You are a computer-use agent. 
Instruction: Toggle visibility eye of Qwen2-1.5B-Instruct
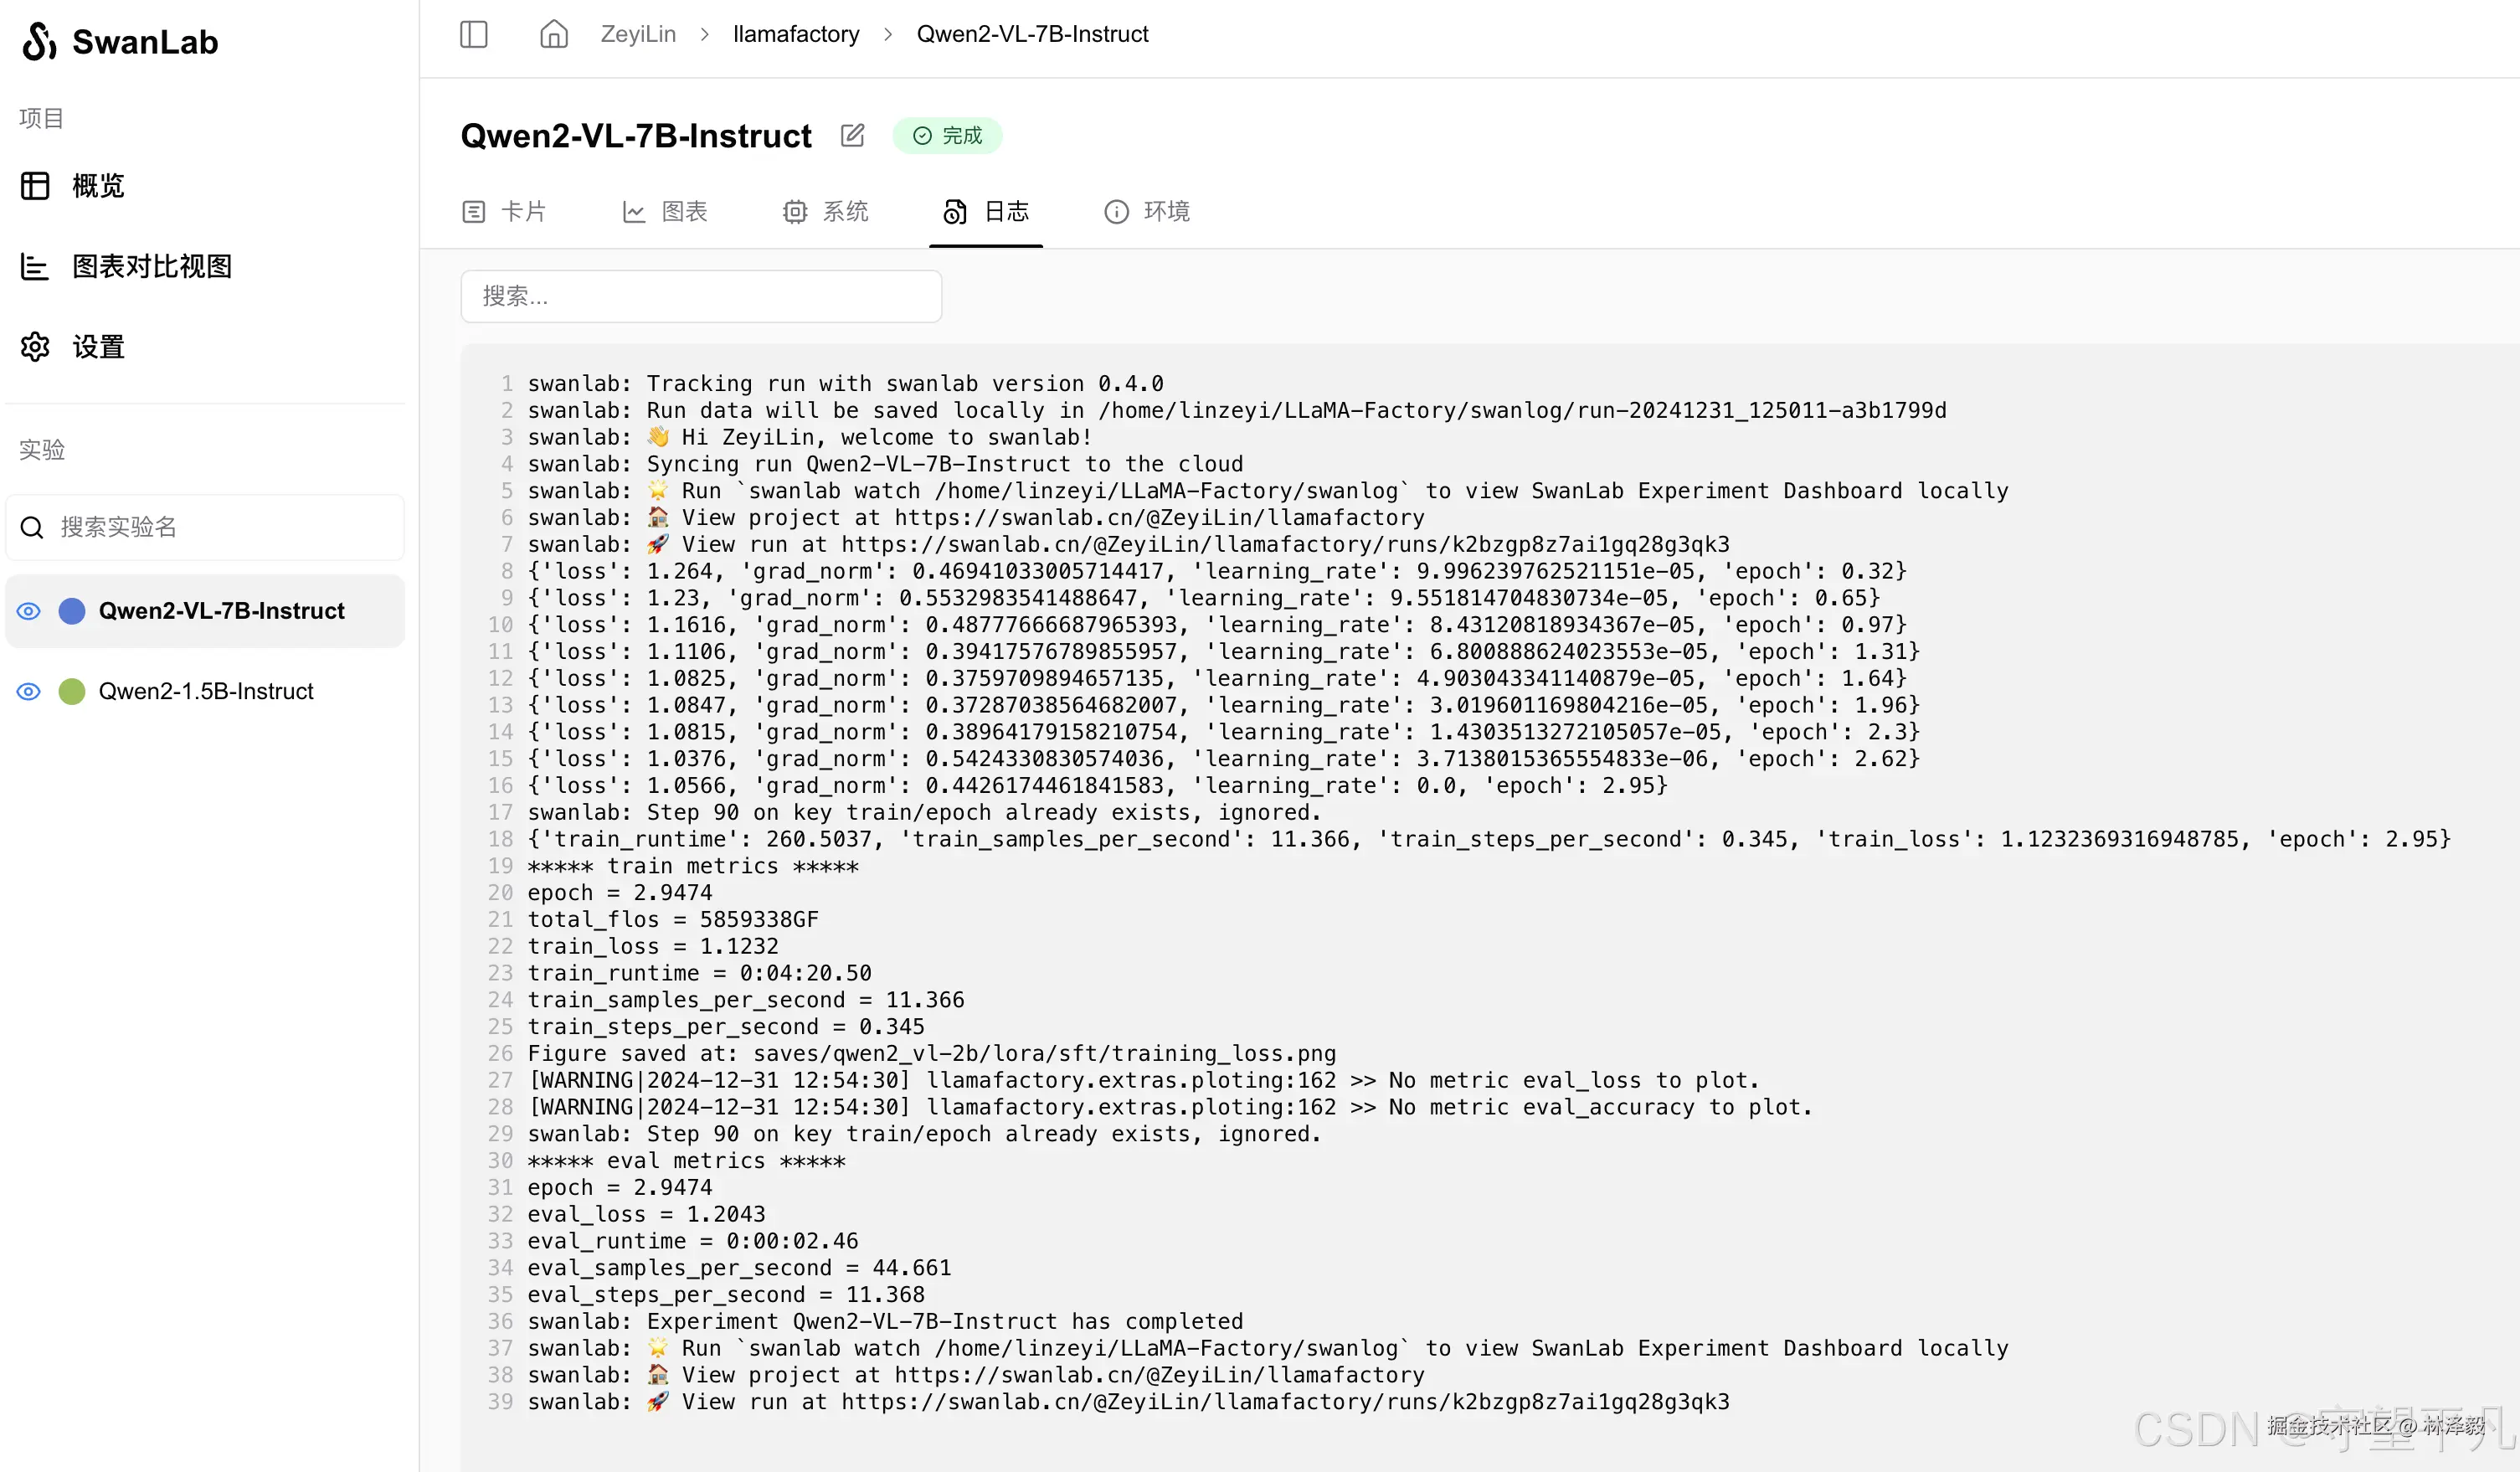tap(29, 691)
